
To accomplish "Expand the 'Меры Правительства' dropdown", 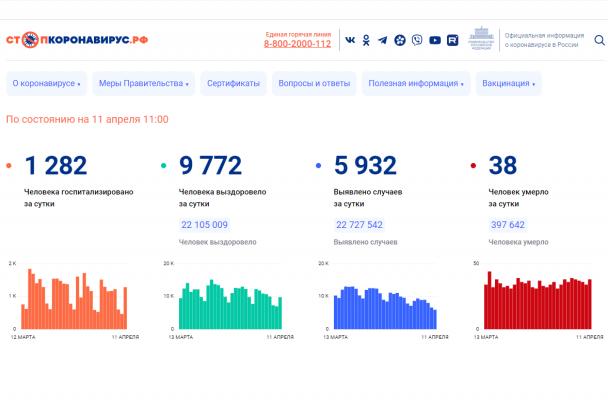I will [144, 83].
